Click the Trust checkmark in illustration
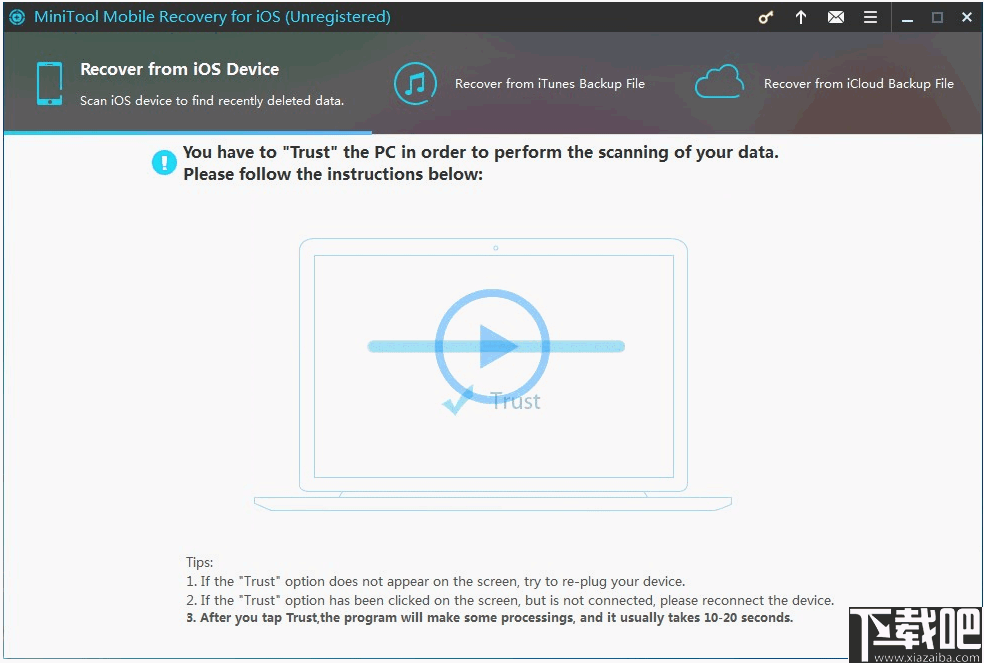984x663 pixels. tap(457, 401)
